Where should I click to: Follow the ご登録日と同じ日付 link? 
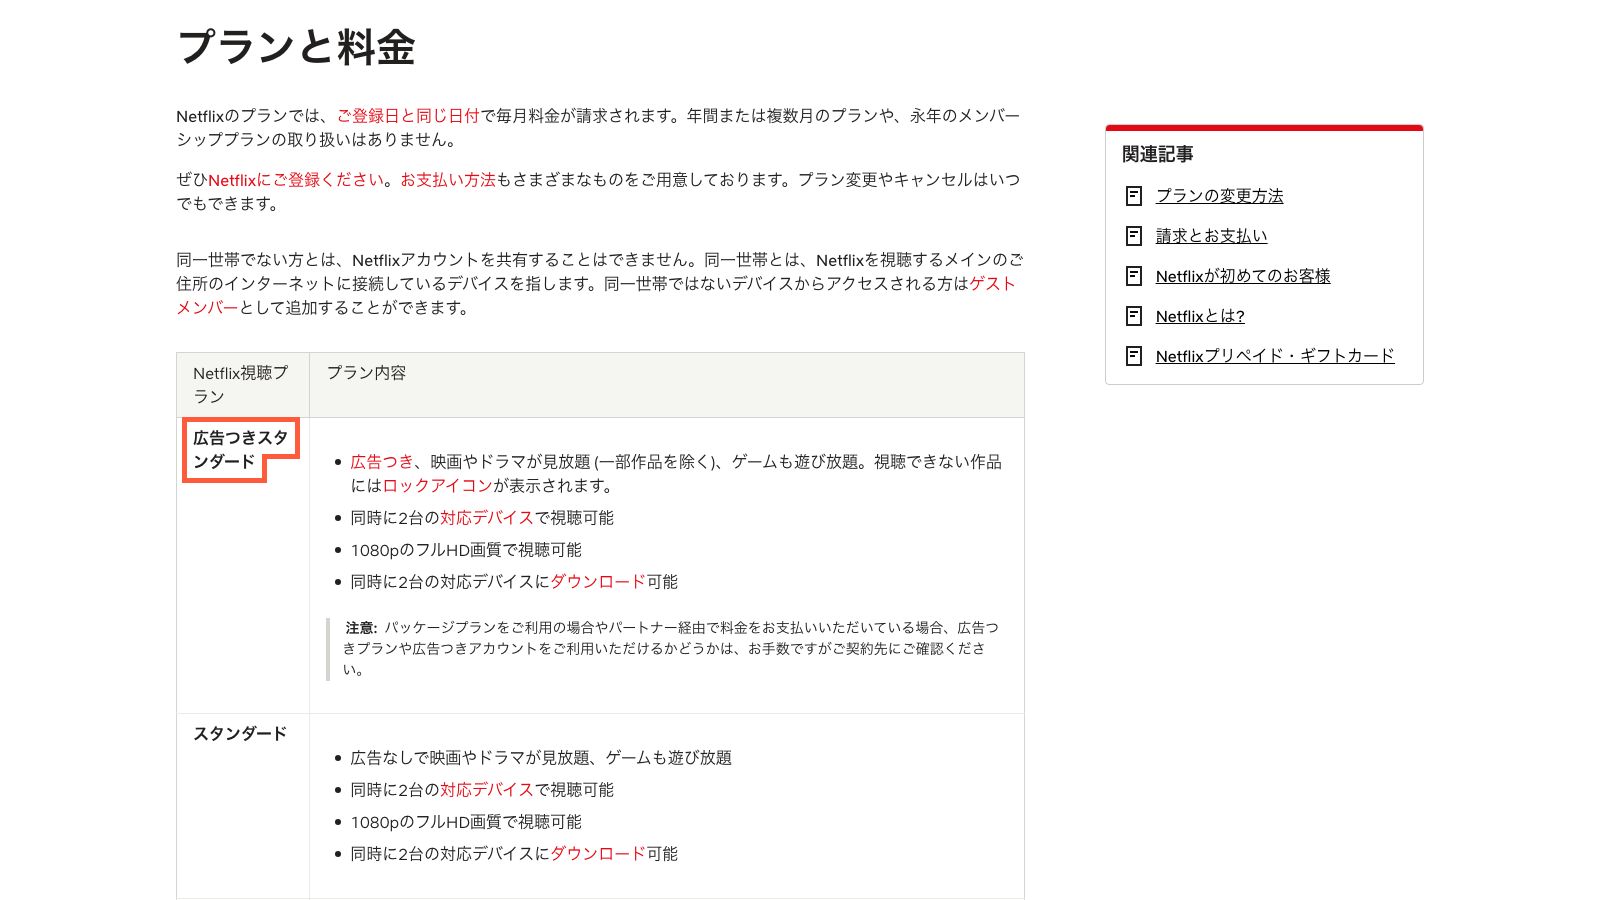(x=408, y=116)
